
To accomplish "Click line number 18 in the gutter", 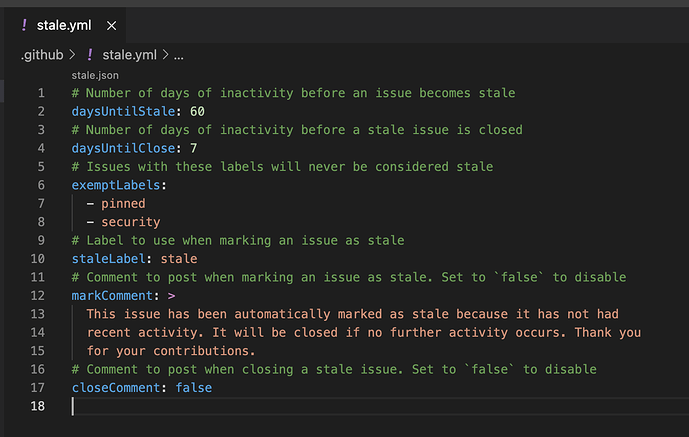I will (37, 406).
